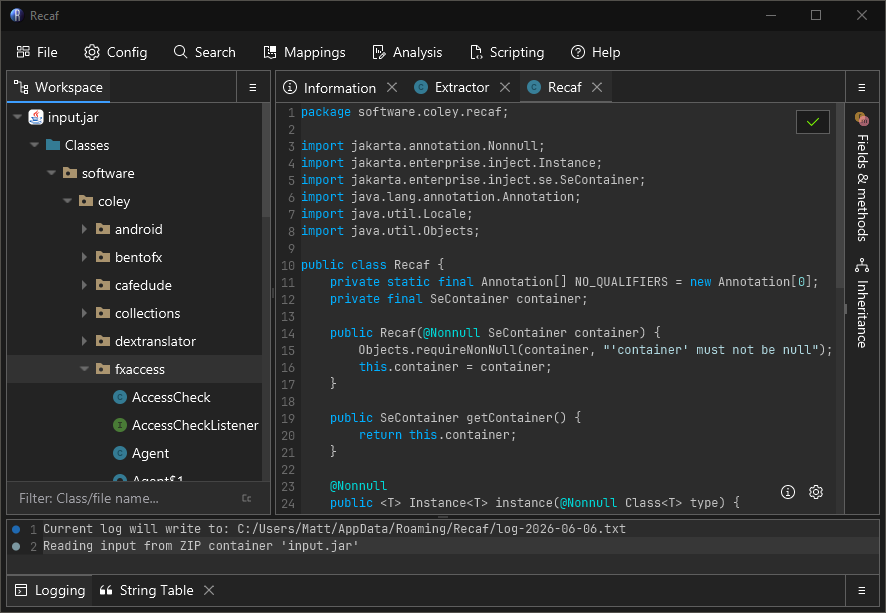Expand the cafedude package
The height and width of the screenshot is (613, 886).
pyautogui.click(x=84, y=285)
